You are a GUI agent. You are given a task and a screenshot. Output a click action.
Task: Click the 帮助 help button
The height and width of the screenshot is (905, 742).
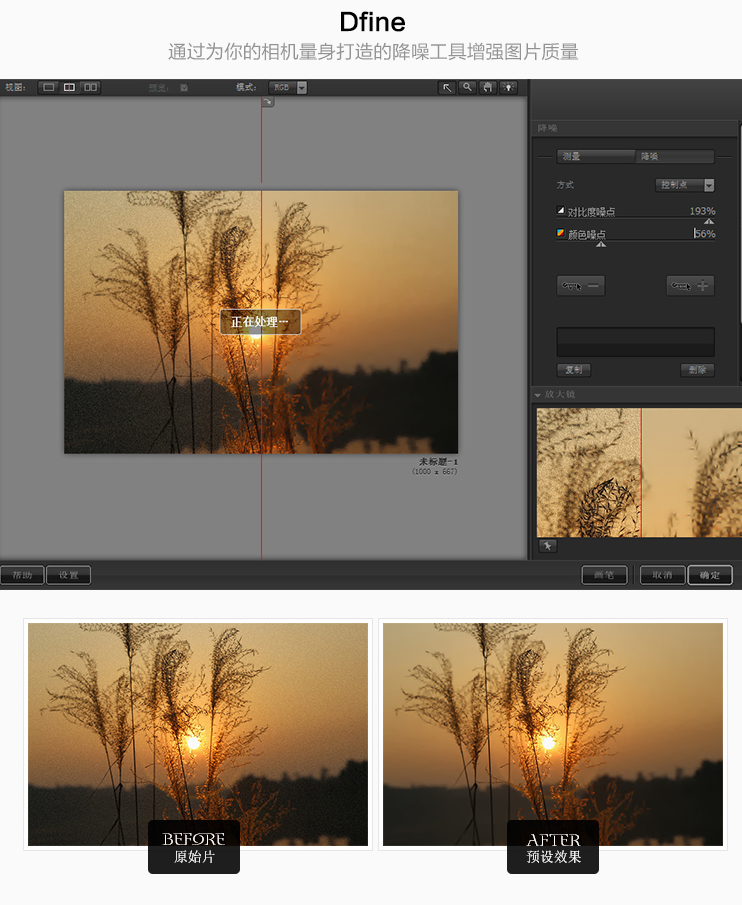point(22,575)
